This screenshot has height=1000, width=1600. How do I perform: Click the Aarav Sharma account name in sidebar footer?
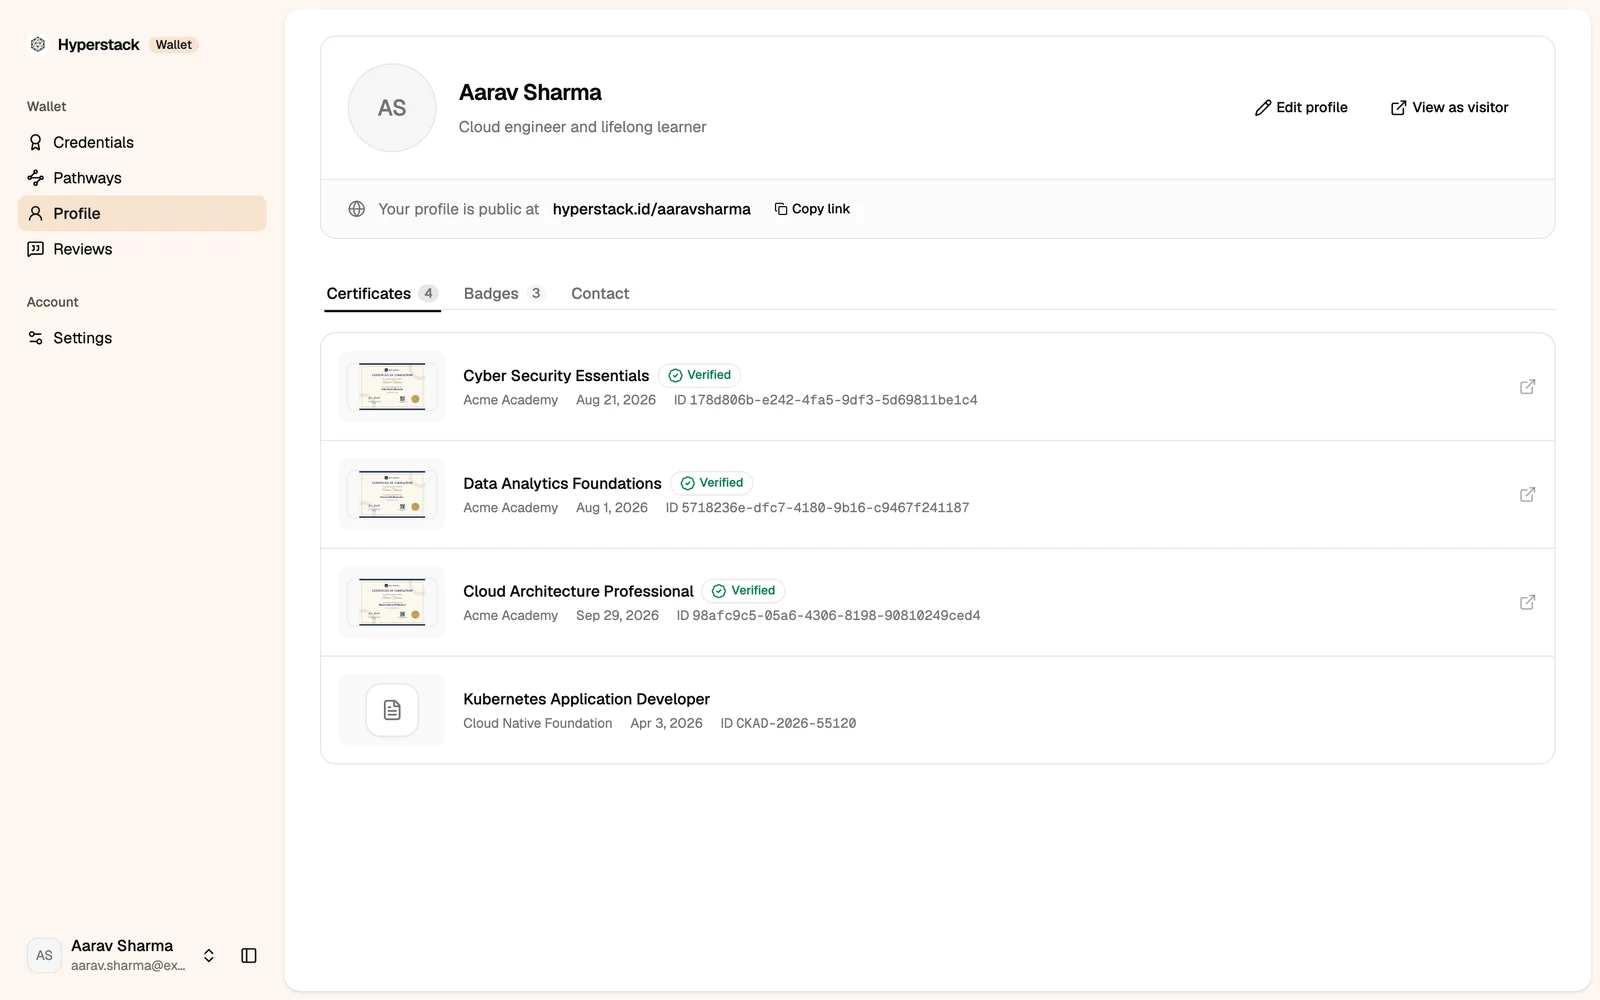coord(122,946)
